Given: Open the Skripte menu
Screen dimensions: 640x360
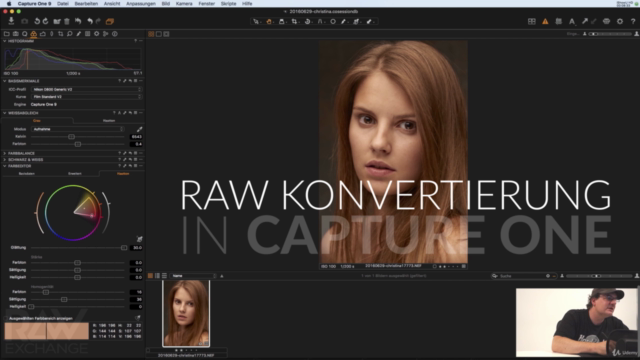Looking at the screenshot, I should 229,3.
